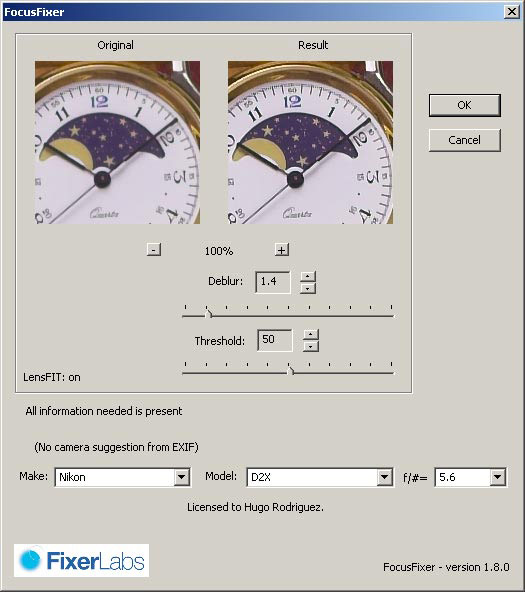Click the zoom in plus button

[282, 250]
